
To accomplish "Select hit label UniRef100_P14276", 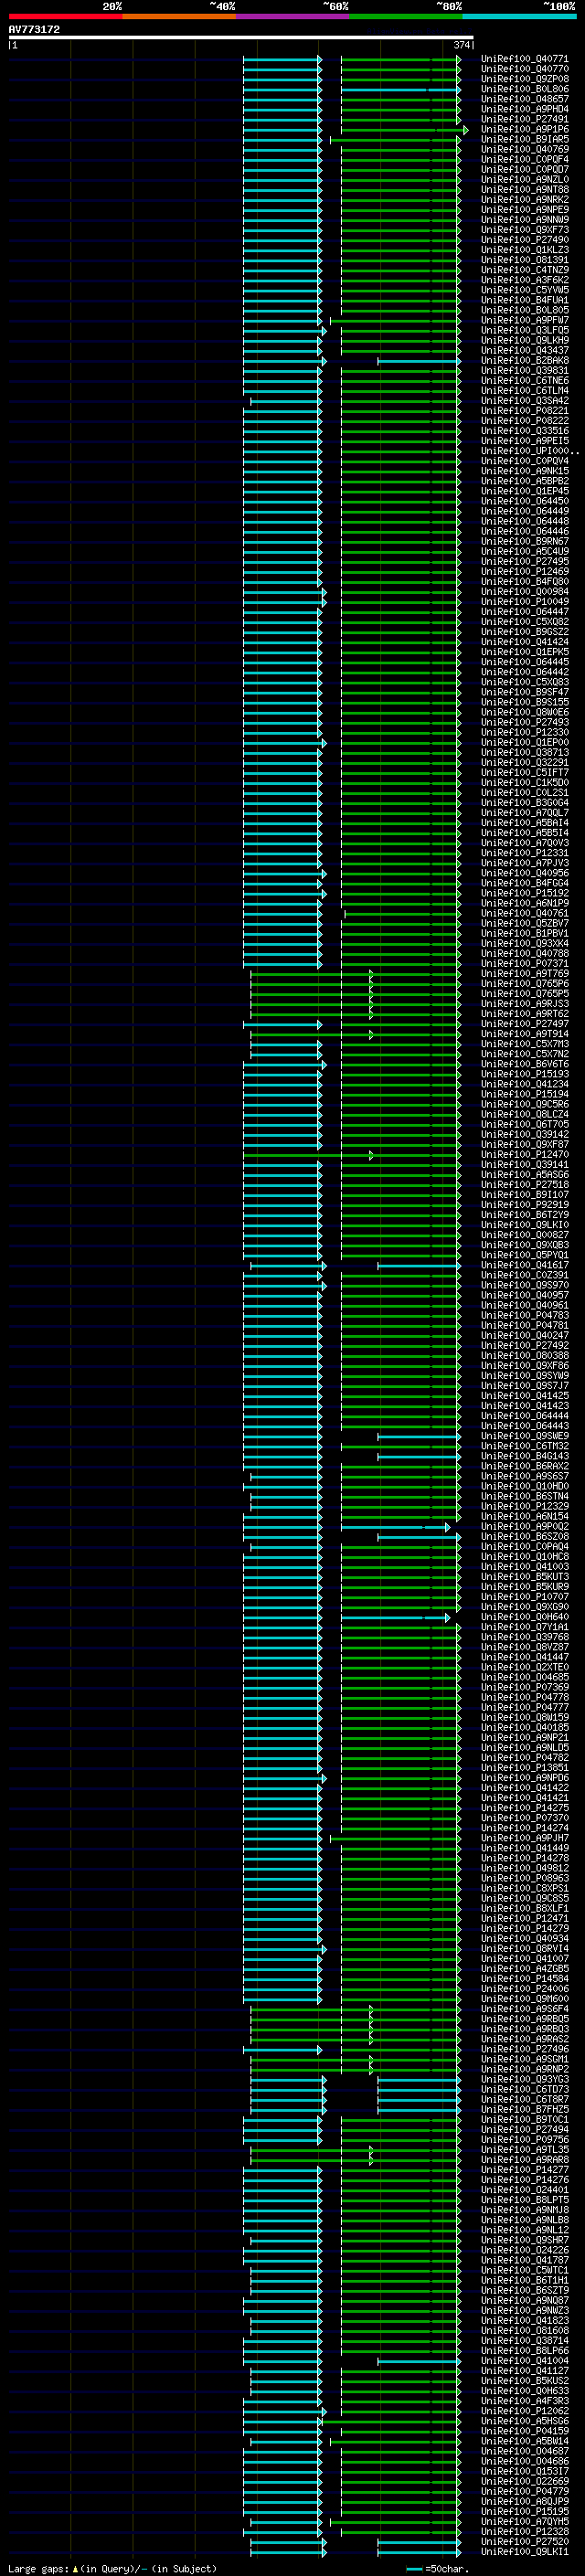I will coord(524,2180).
